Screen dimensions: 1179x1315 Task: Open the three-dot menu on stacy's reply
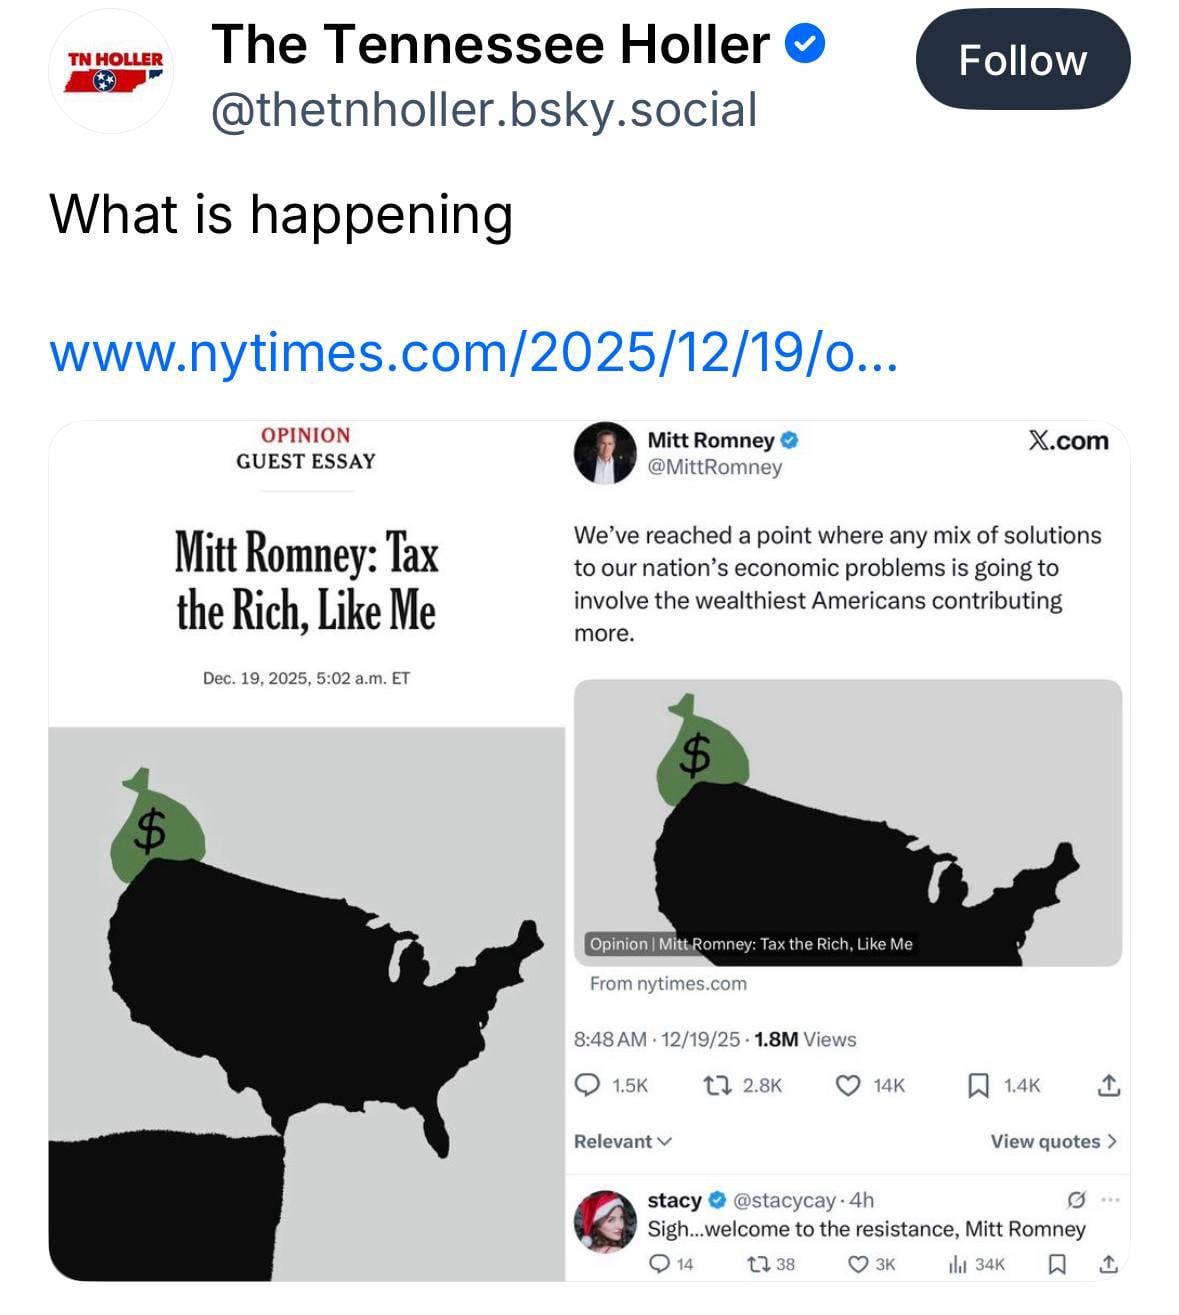[x=1110, y=1199]
